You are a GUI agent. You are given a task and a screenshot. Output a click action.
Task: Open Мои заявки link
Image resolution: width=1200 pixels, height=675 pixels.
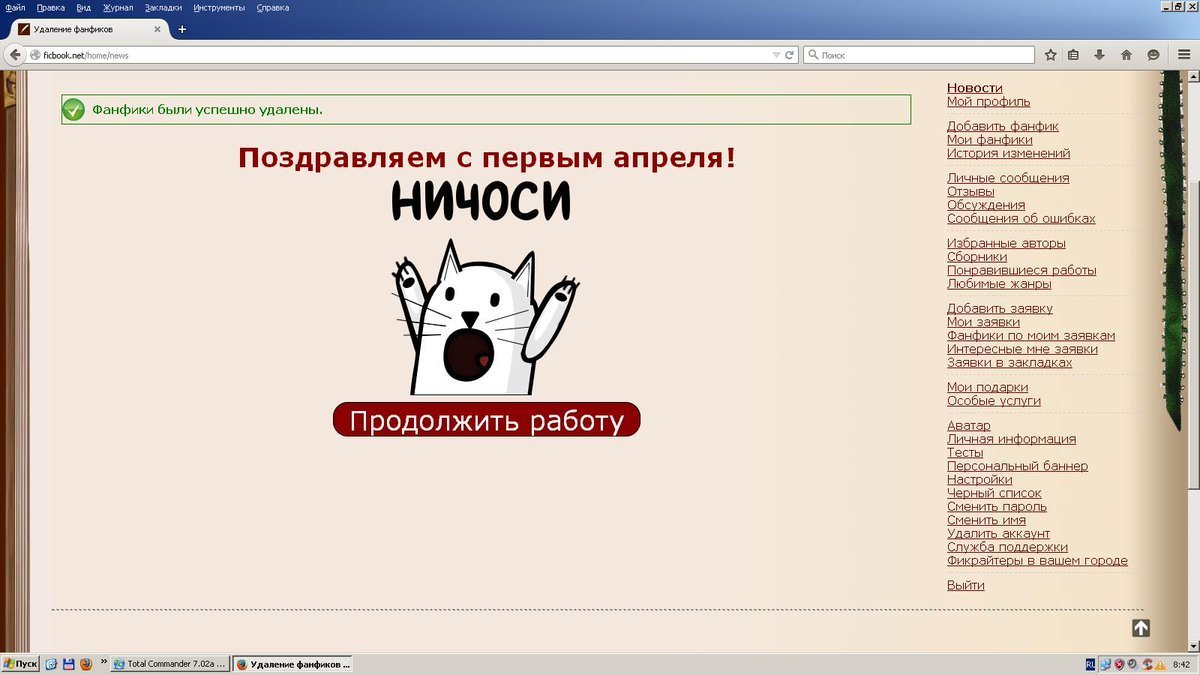point(984,322)
